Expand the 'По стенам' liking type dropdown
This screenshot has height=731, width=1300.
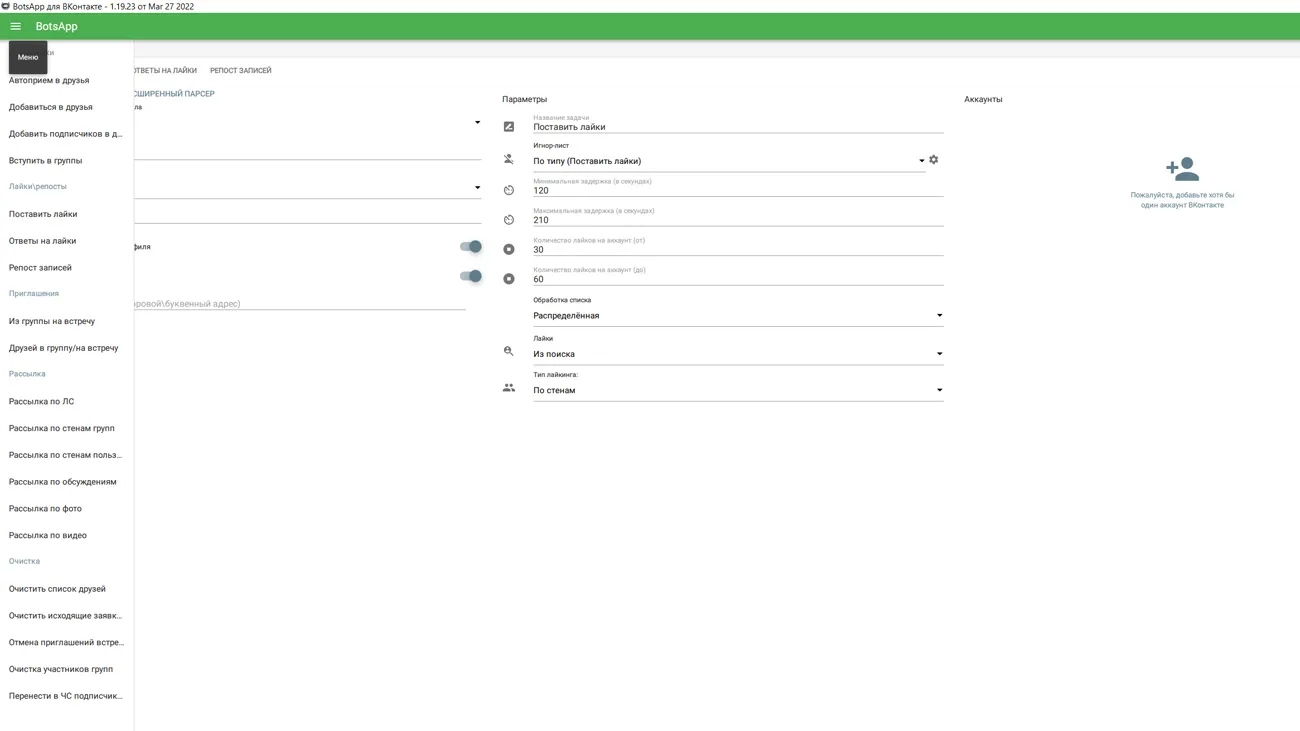[738, 391]
